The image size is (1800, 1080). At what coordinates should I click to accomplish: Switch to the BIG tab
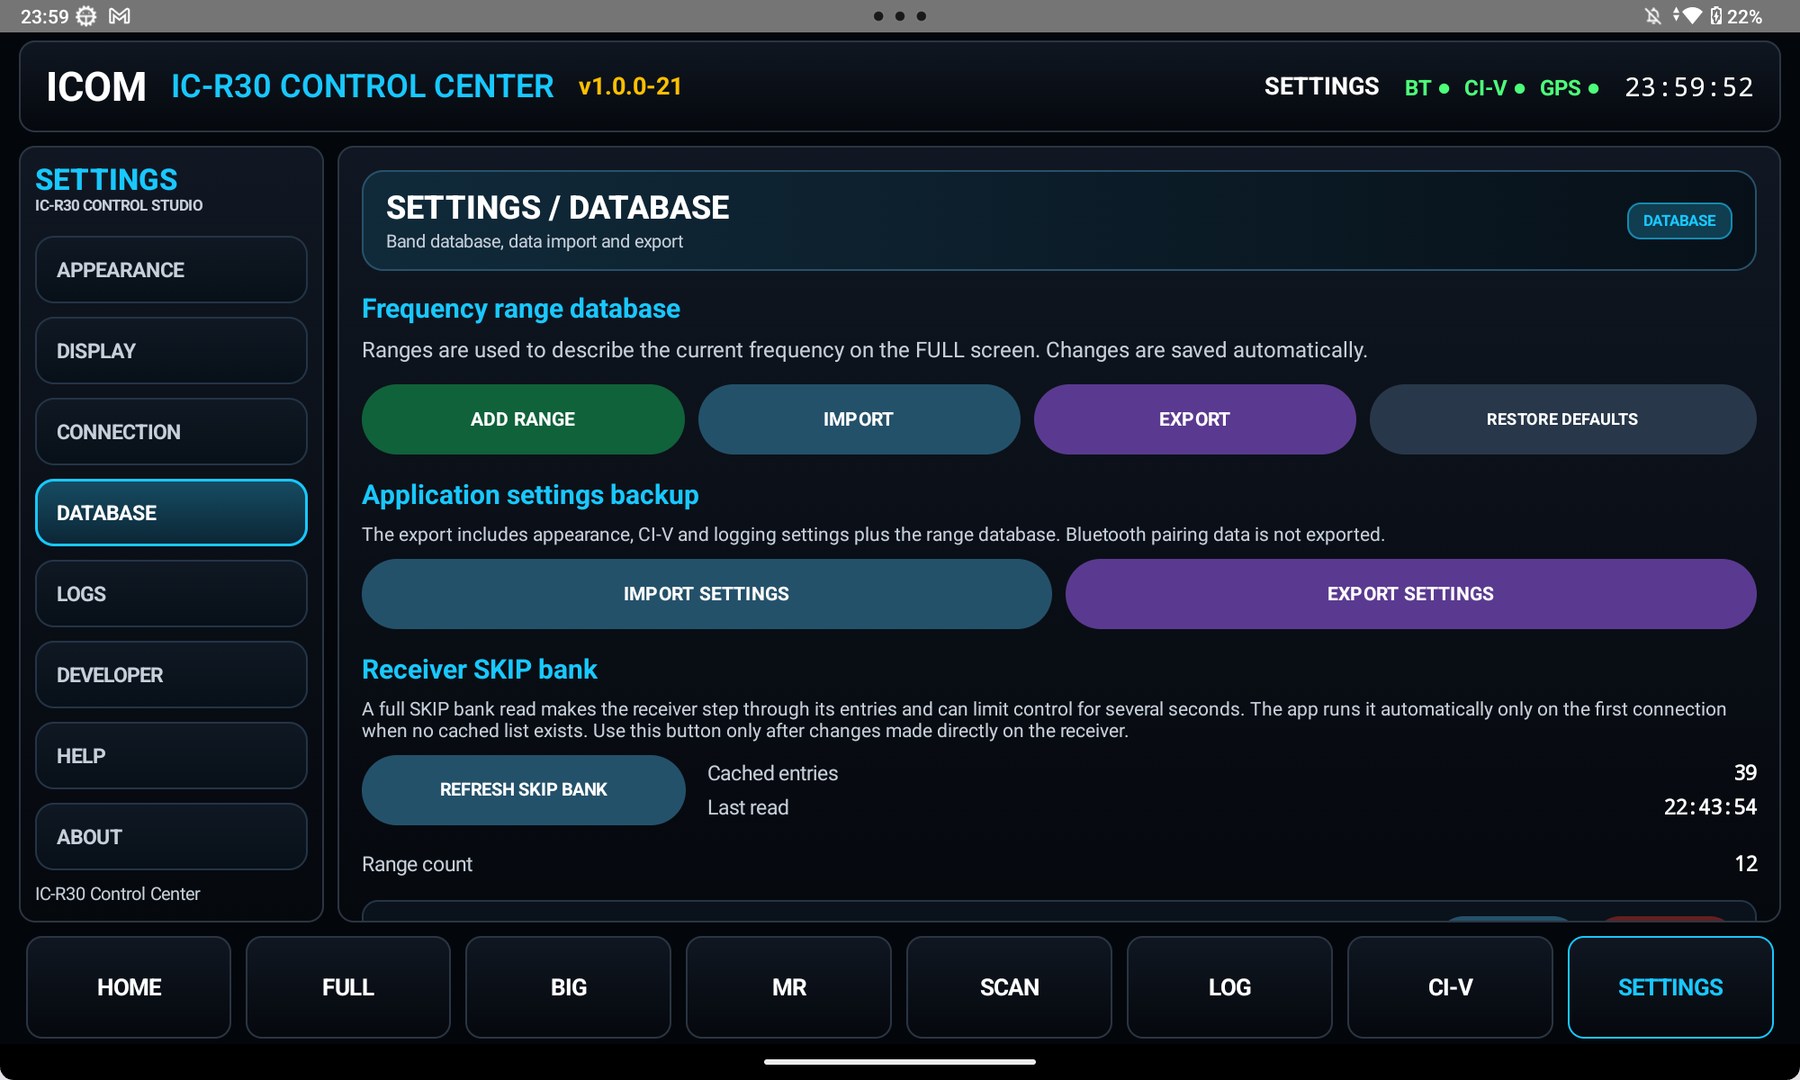coord(568,987)
